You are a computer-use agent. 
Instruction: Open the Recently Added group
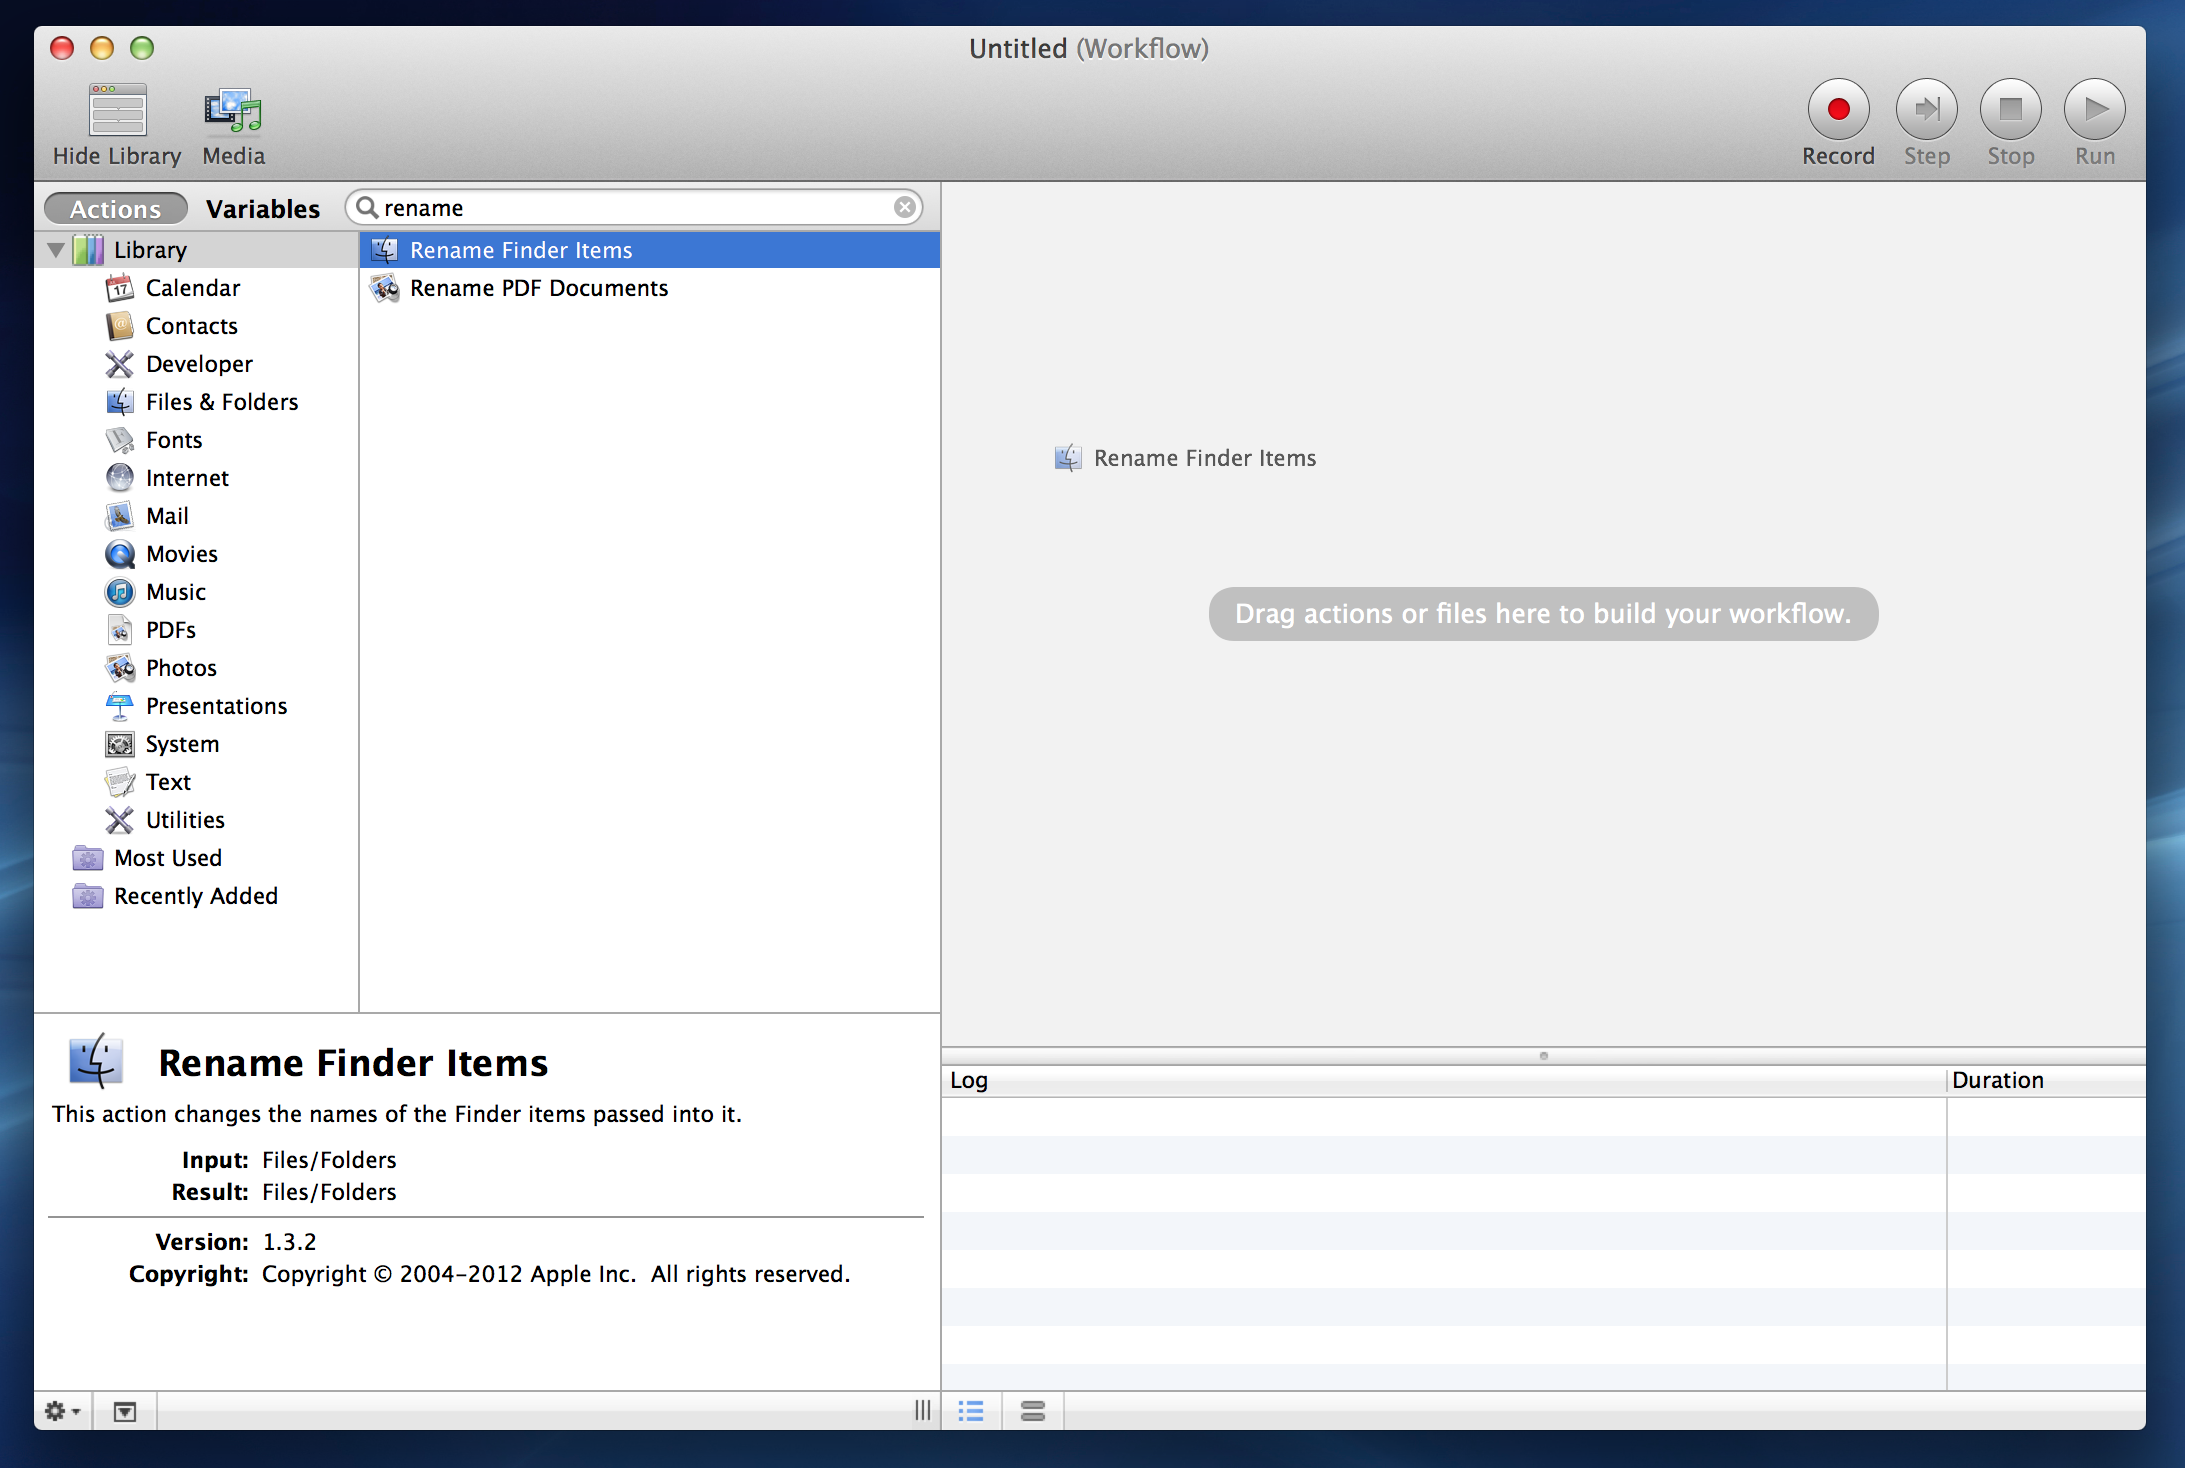(195, 895)
